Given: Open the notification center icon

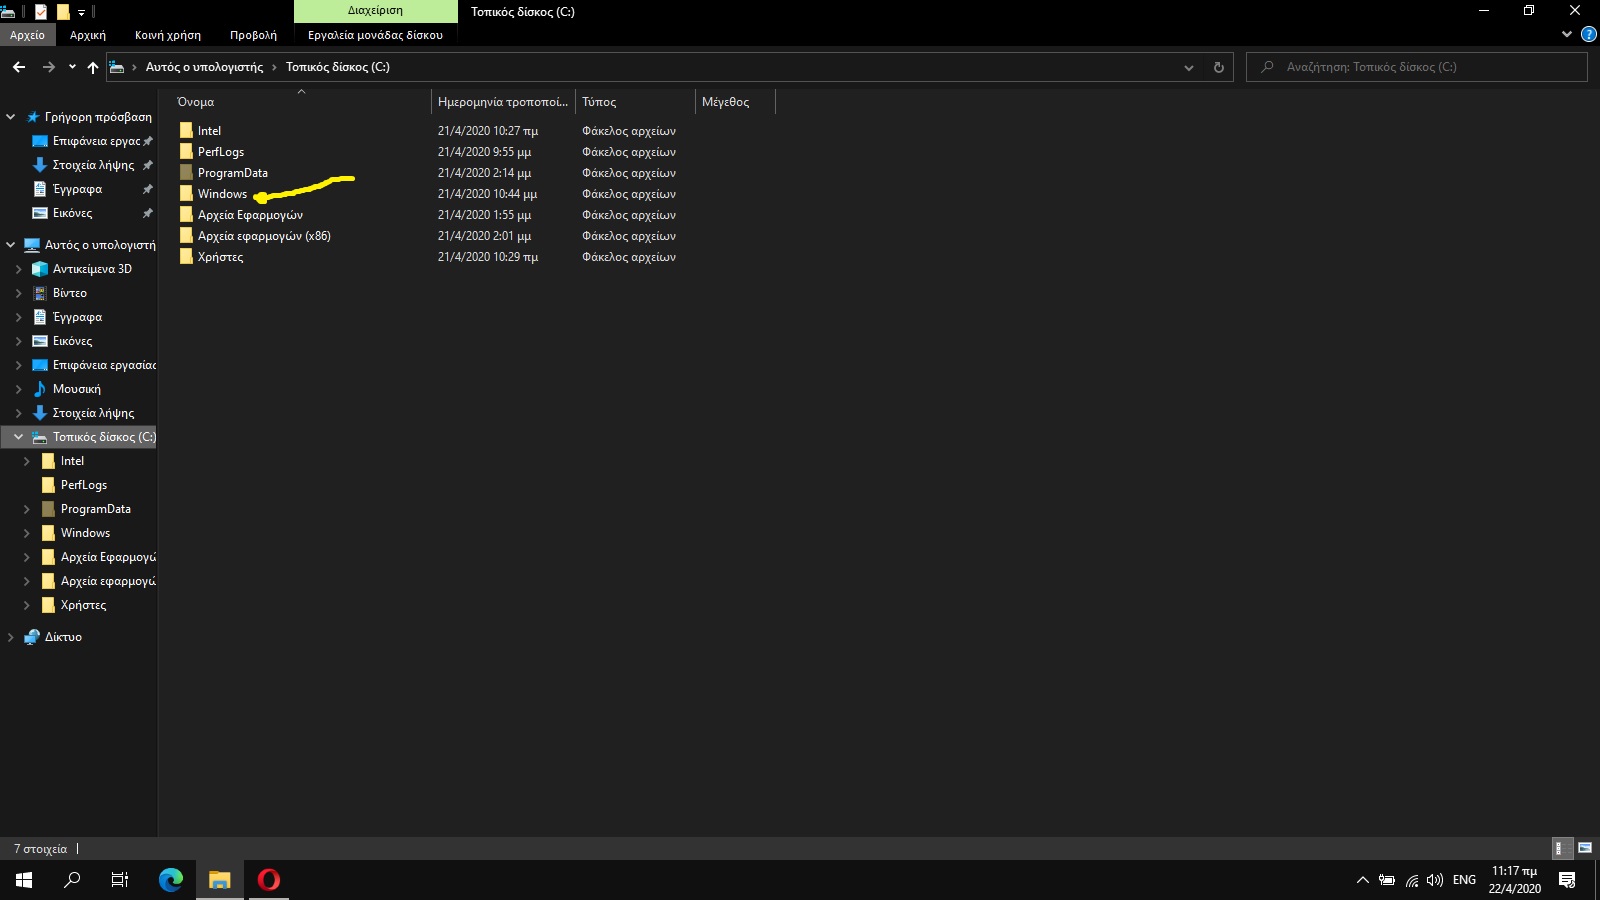Looking at the screenshot, I should [x=1567, y=880].
